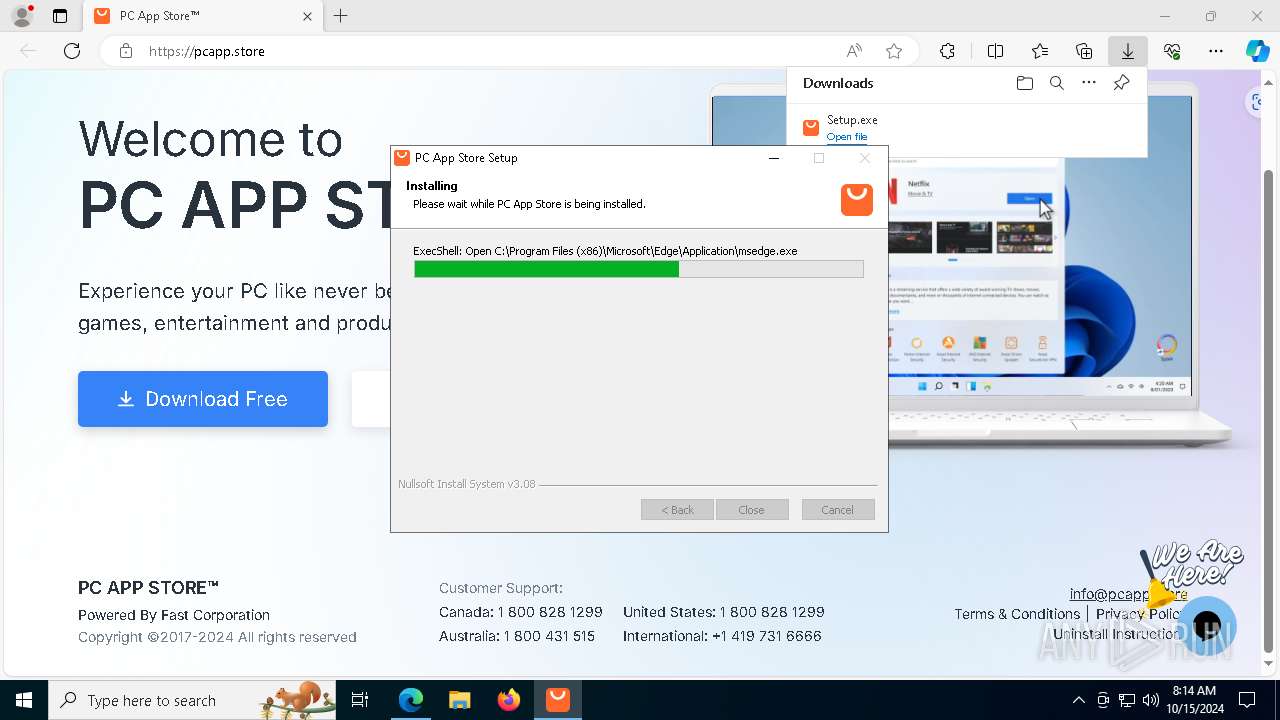Screen dimensions: 1280x720
Task: Click the installation progress bar
Action: point(639,269)
